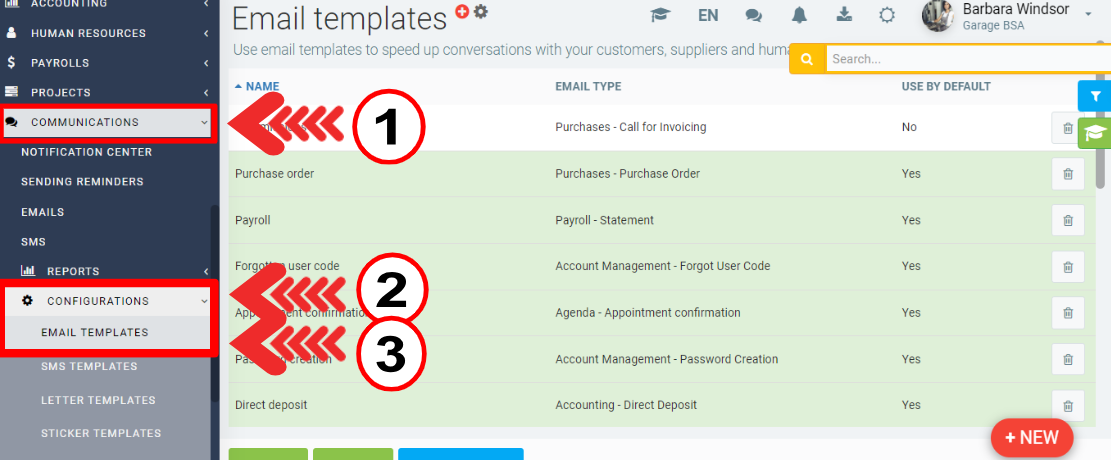Open the green graduation cap help tab
This screenshot has height=460, width=1111.
(x=1095, y=133)
